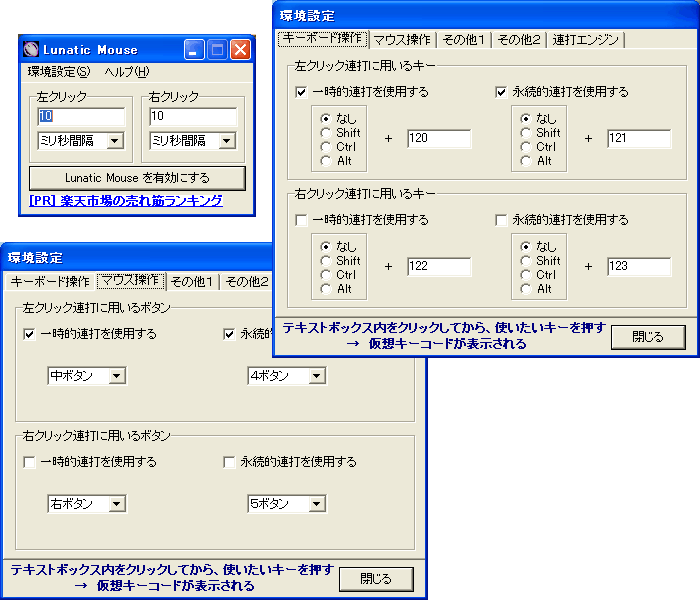Open the 環境設定(S) menu
This screenshot has width=700, height=600.
point(58,72)
